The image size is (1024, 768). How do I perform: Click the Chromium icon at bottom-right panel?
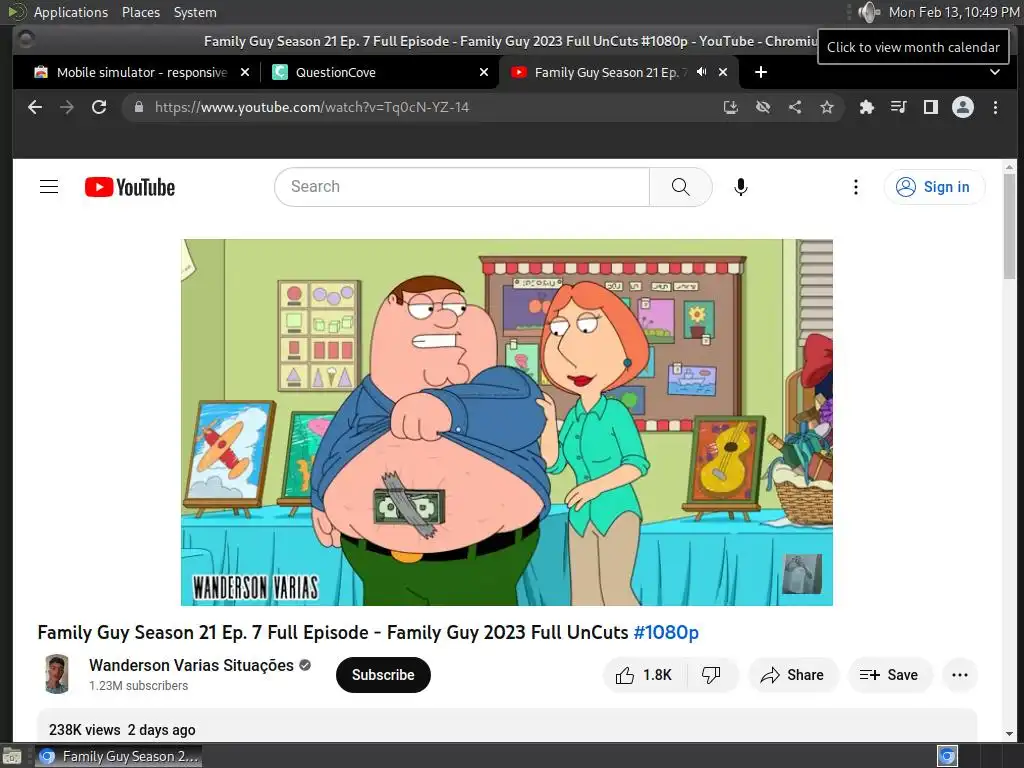(948, 756)
